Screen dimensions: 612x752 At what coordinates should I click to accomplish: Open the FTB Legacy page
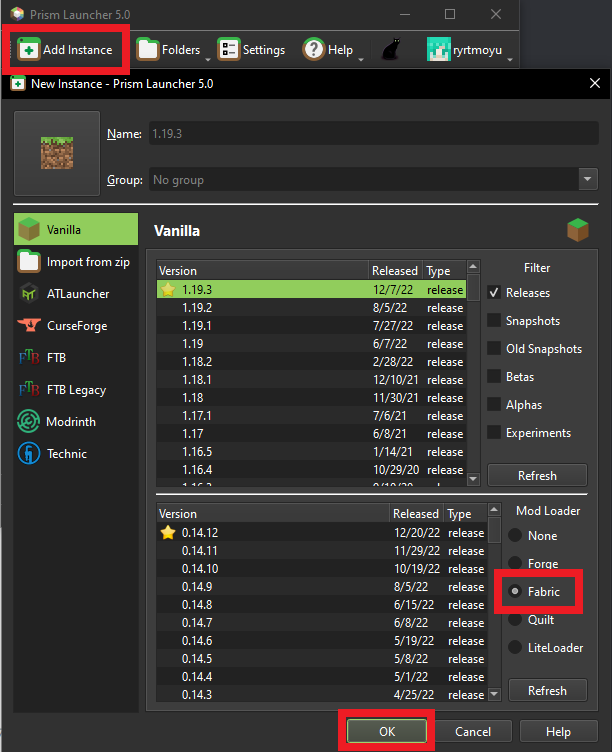tap(76, 390)
